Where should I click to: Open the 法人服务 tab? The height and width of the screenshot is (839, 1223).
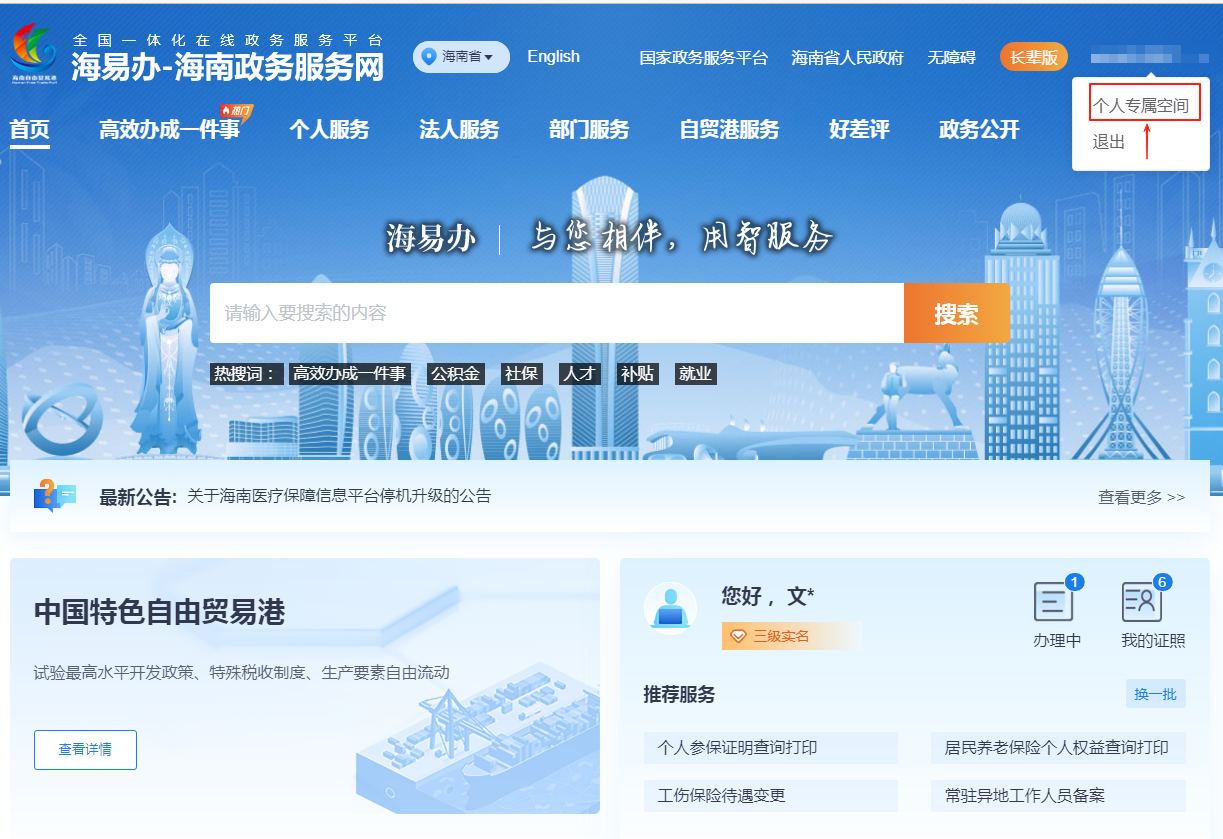pyautogui.click(x=459, y=130)
